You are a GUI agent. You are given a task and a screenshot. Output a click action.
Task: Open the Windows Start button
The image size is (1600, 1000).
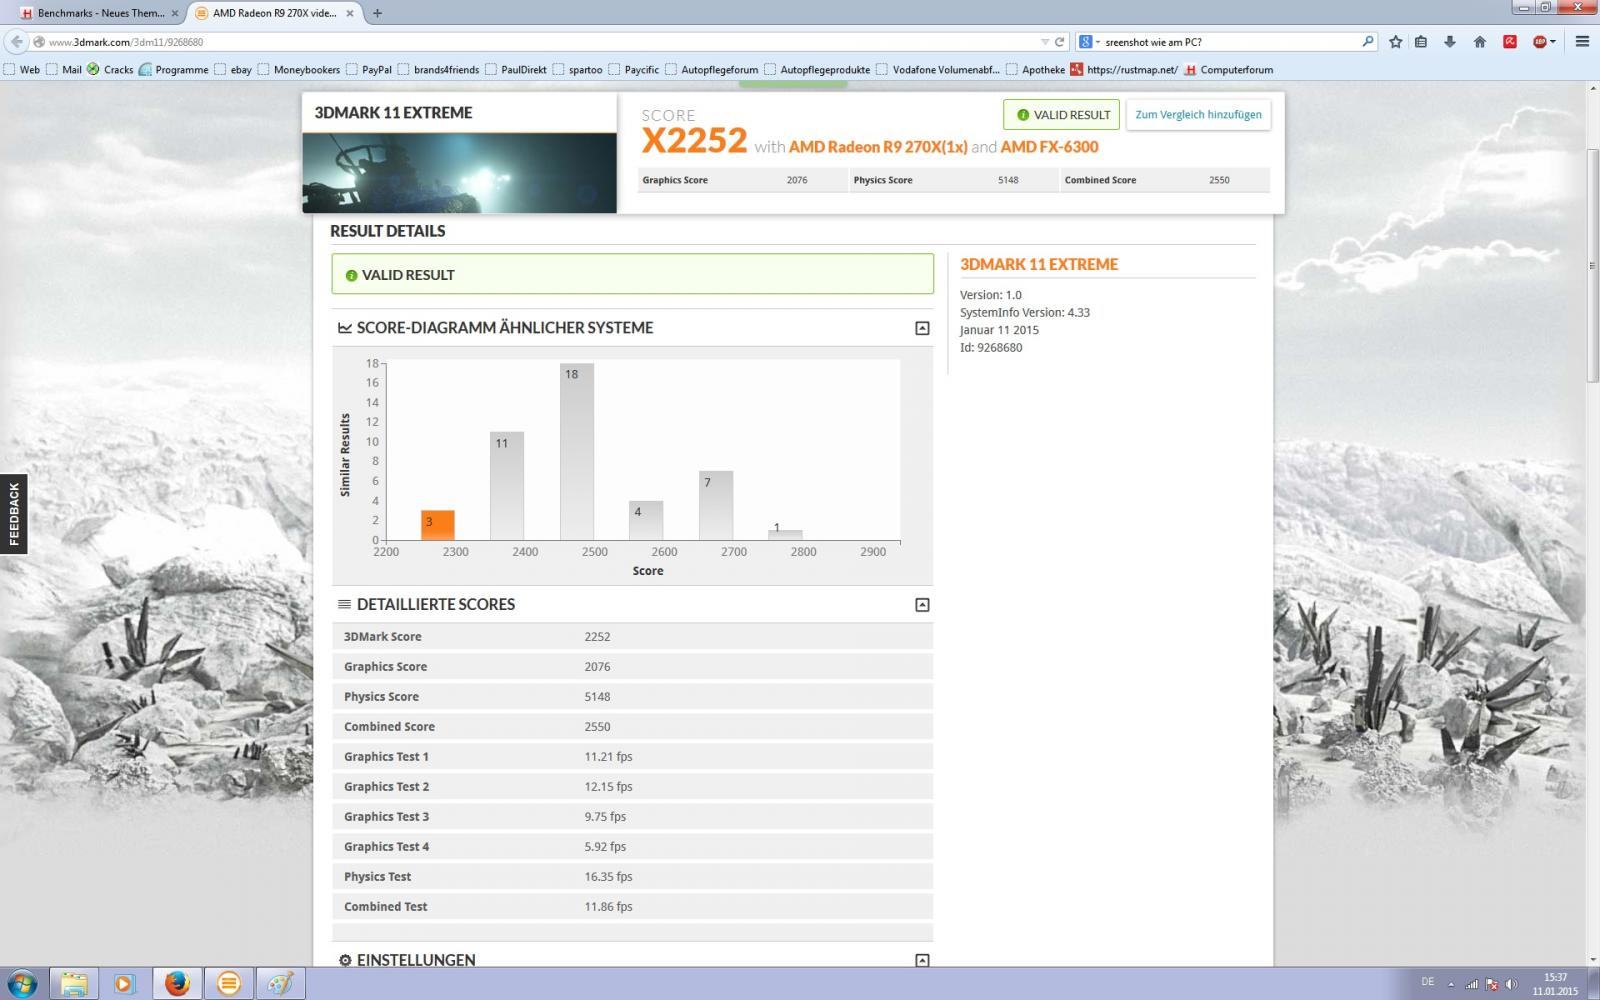(x=22, y=983)
